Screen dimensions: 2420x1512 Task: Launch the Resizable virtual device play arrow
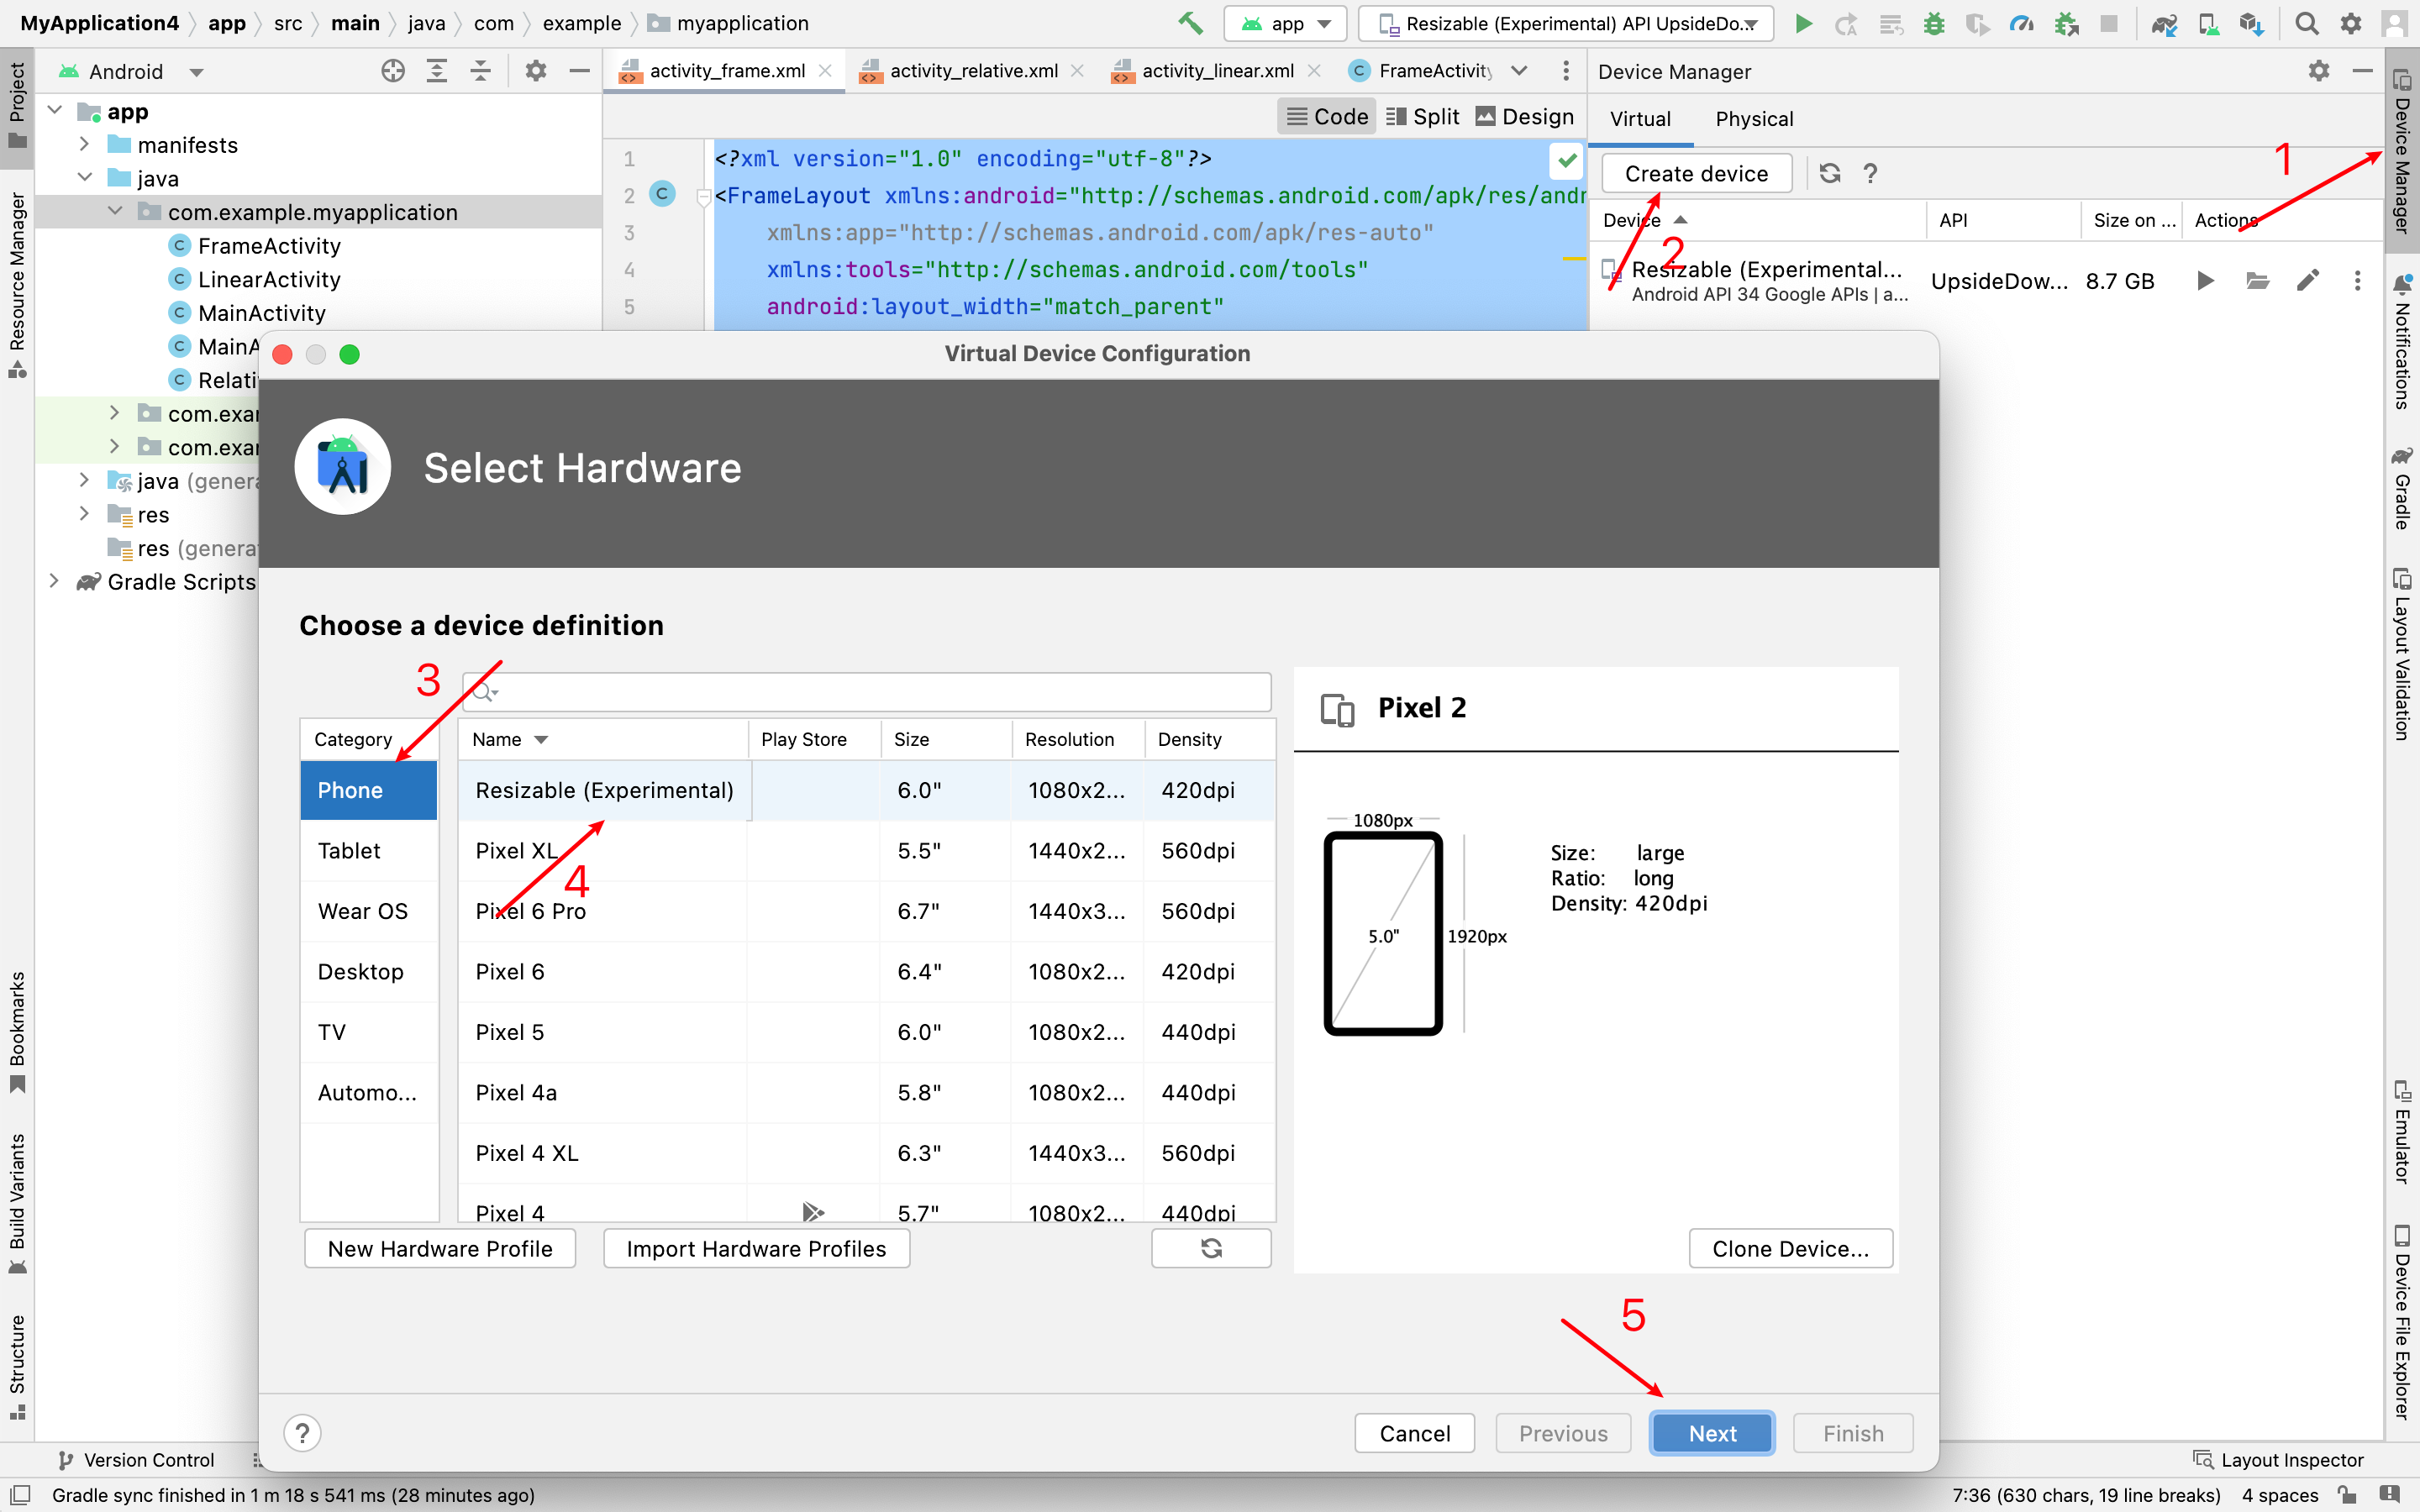point(2205,281)
